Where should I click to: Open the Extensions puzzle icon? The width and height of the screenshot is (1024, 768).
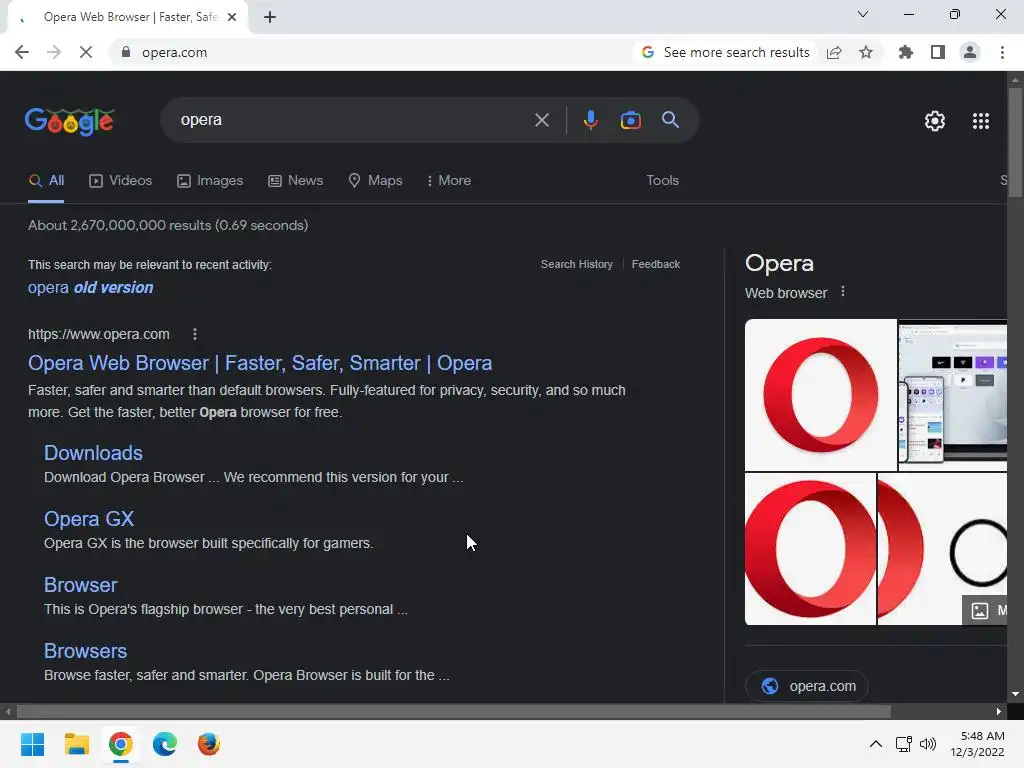pos(906,52)
